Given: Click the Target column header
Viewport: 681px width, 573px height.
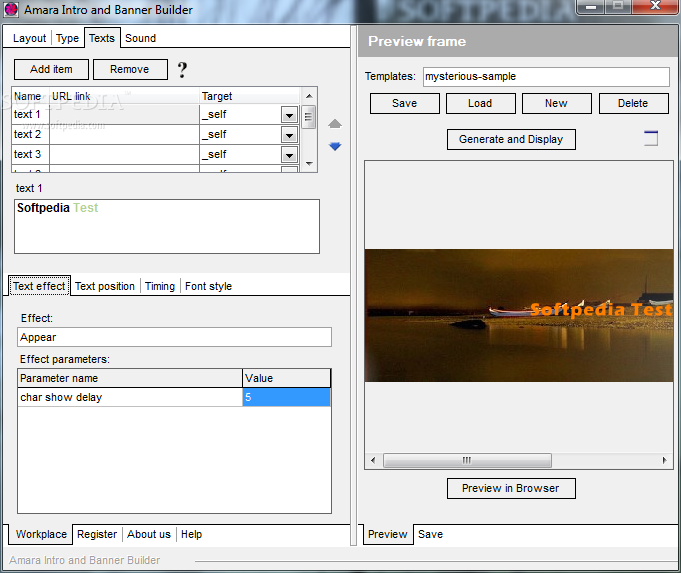Looking at the screenshot, I should click(249, 96).
